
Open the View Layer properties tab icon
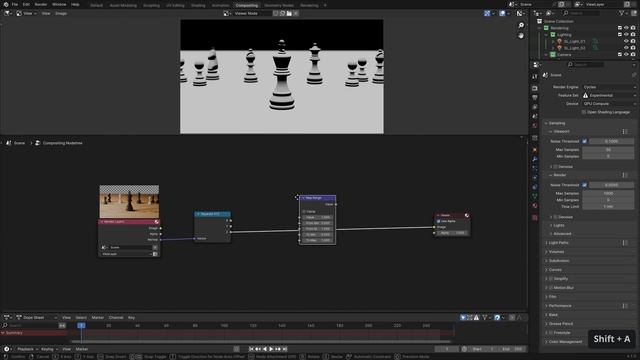pos(535,107)
